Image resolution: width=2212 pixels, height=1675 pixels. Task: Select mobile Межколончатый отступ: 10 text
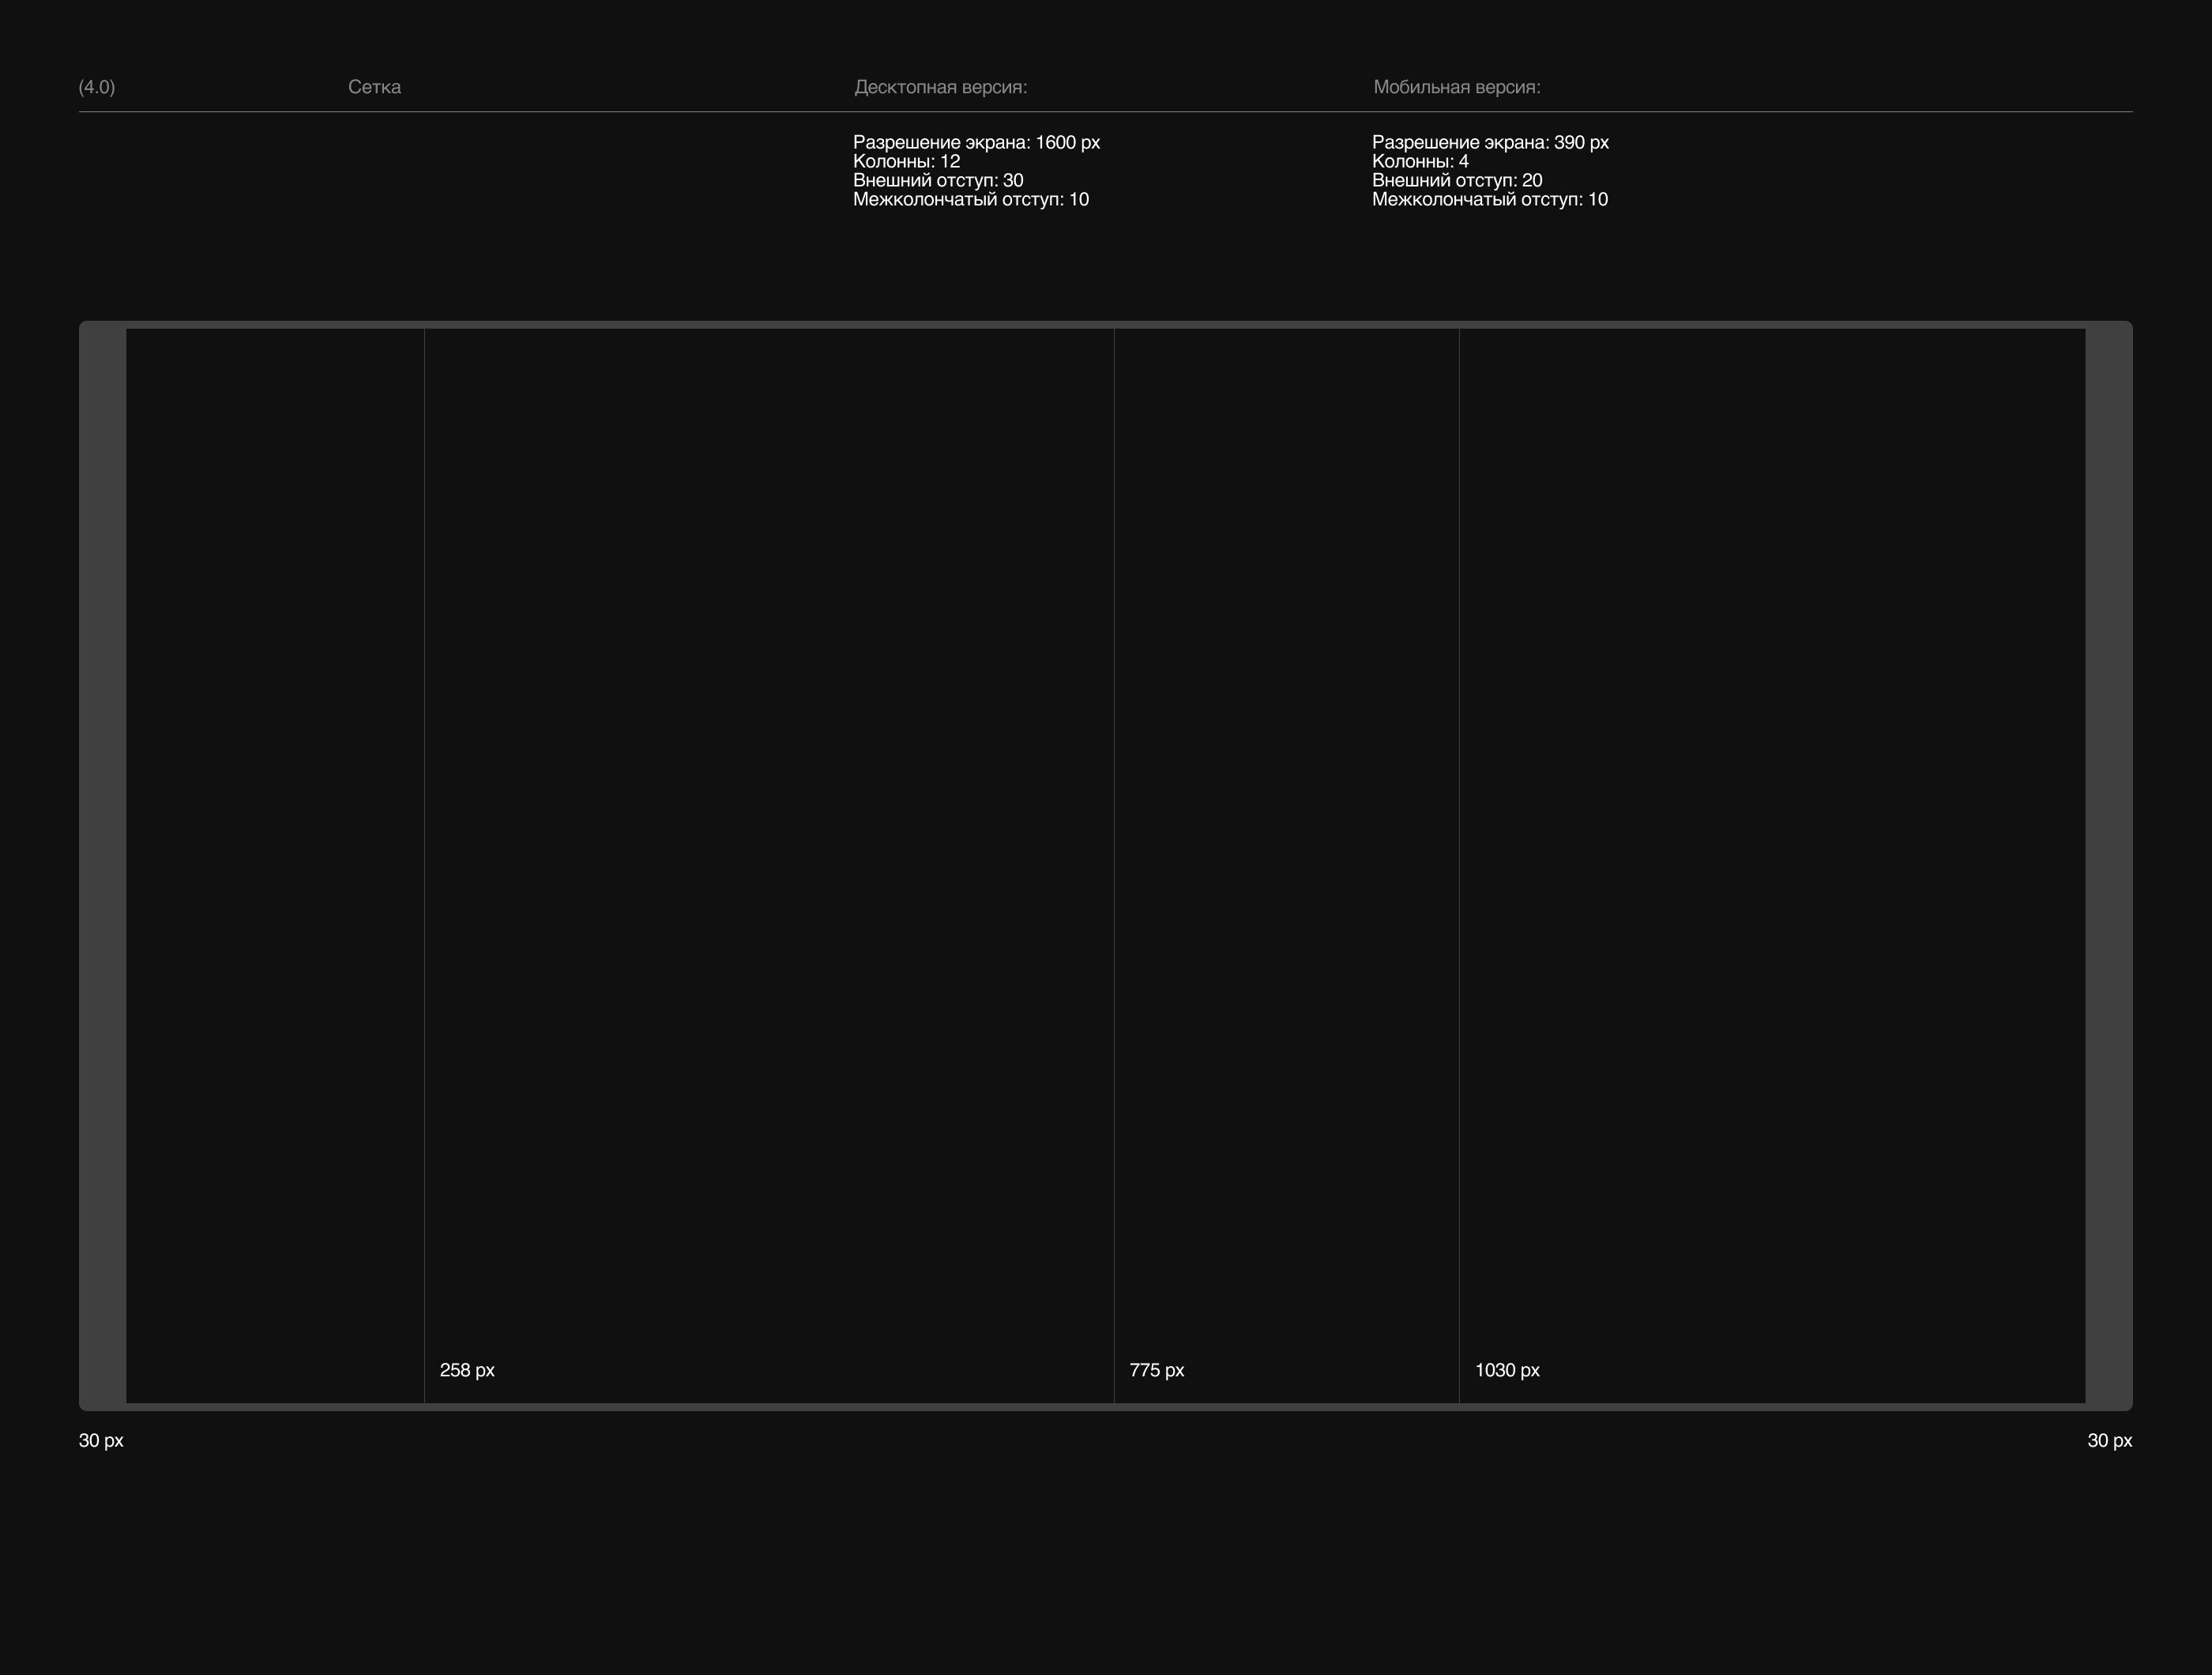tap(1489, 199)
